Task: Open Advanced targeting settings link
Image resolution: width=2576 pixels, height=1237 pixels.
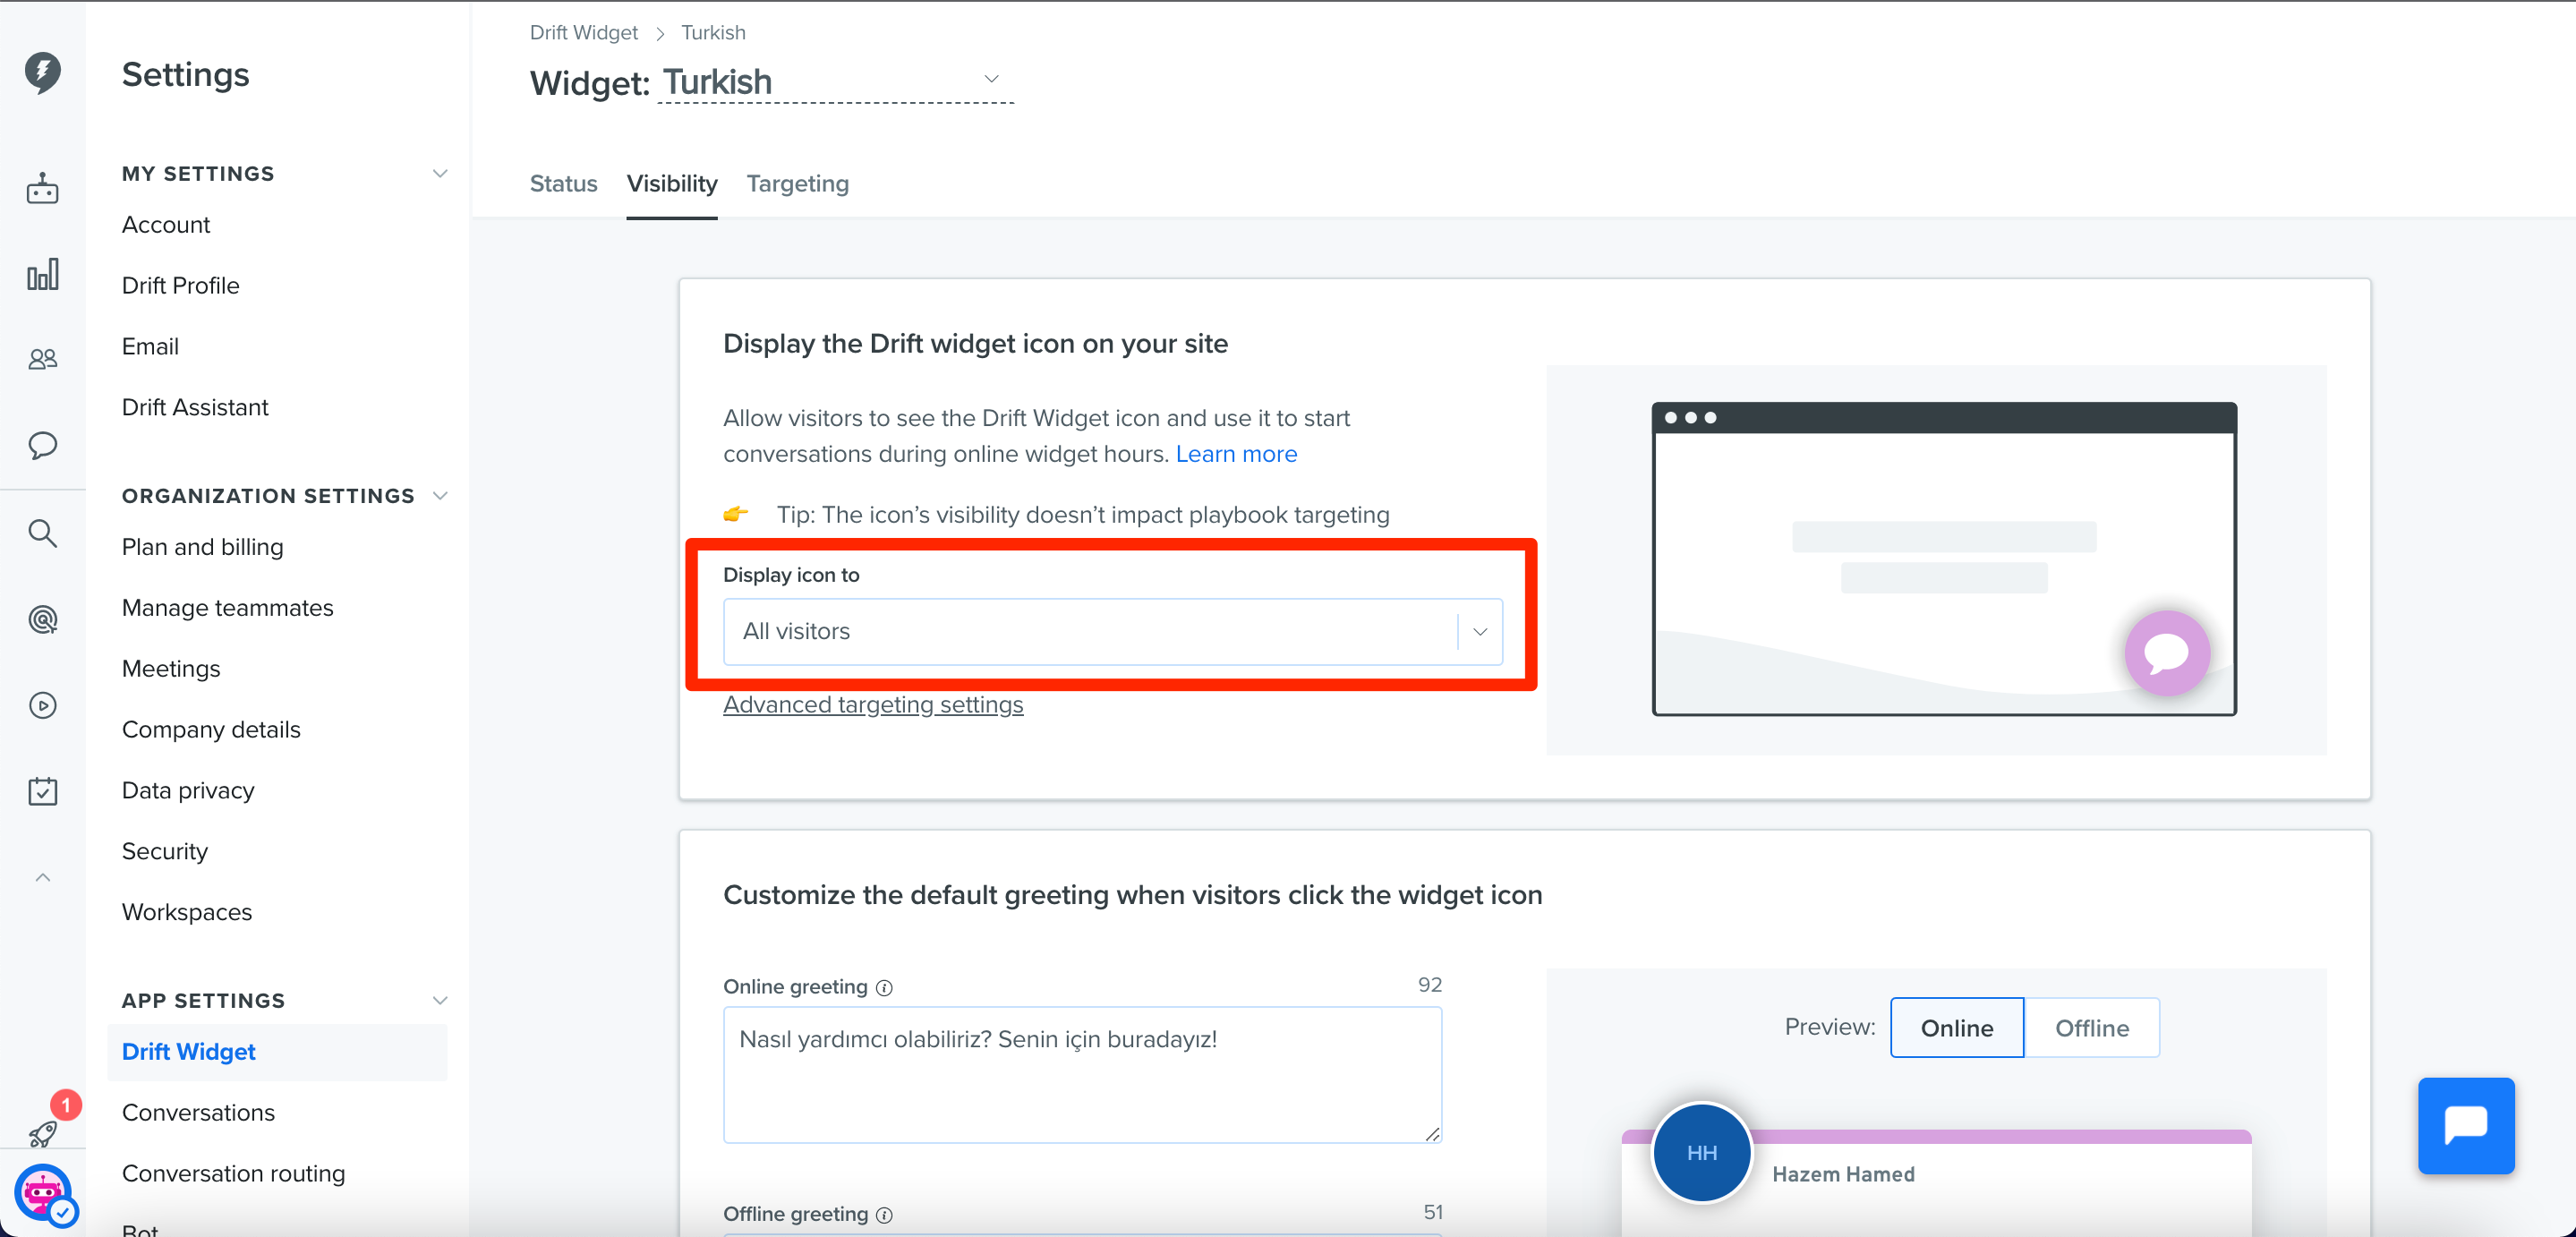Action: pos(872,705)
